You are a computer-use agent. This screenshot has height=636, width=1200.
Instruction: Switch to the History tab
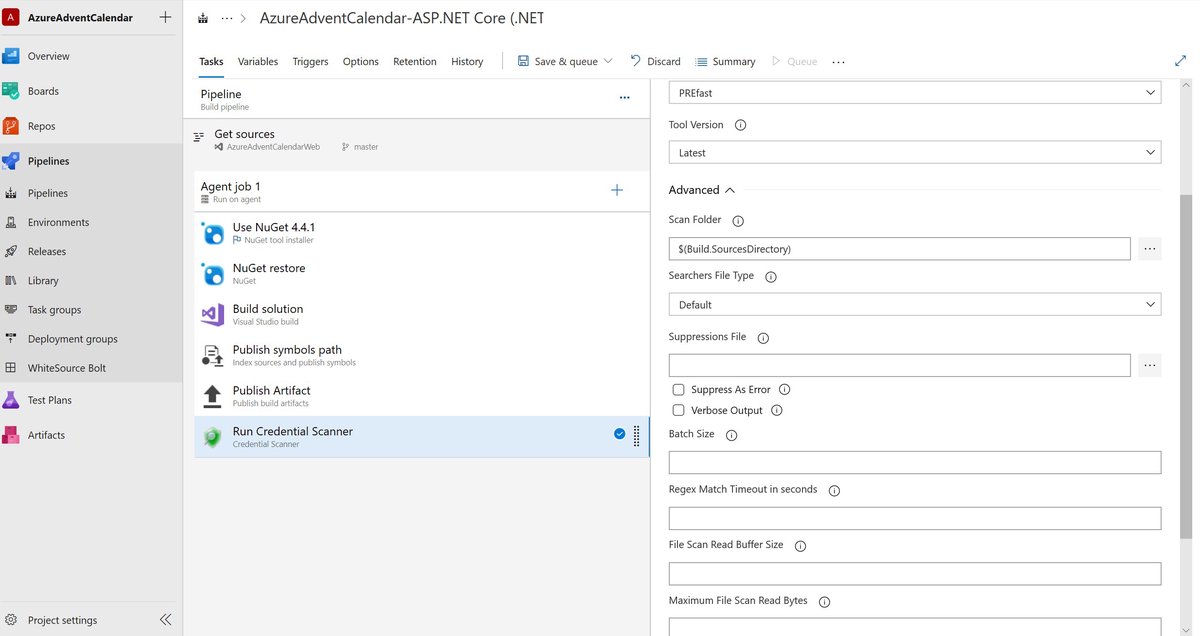coord(467,61)
